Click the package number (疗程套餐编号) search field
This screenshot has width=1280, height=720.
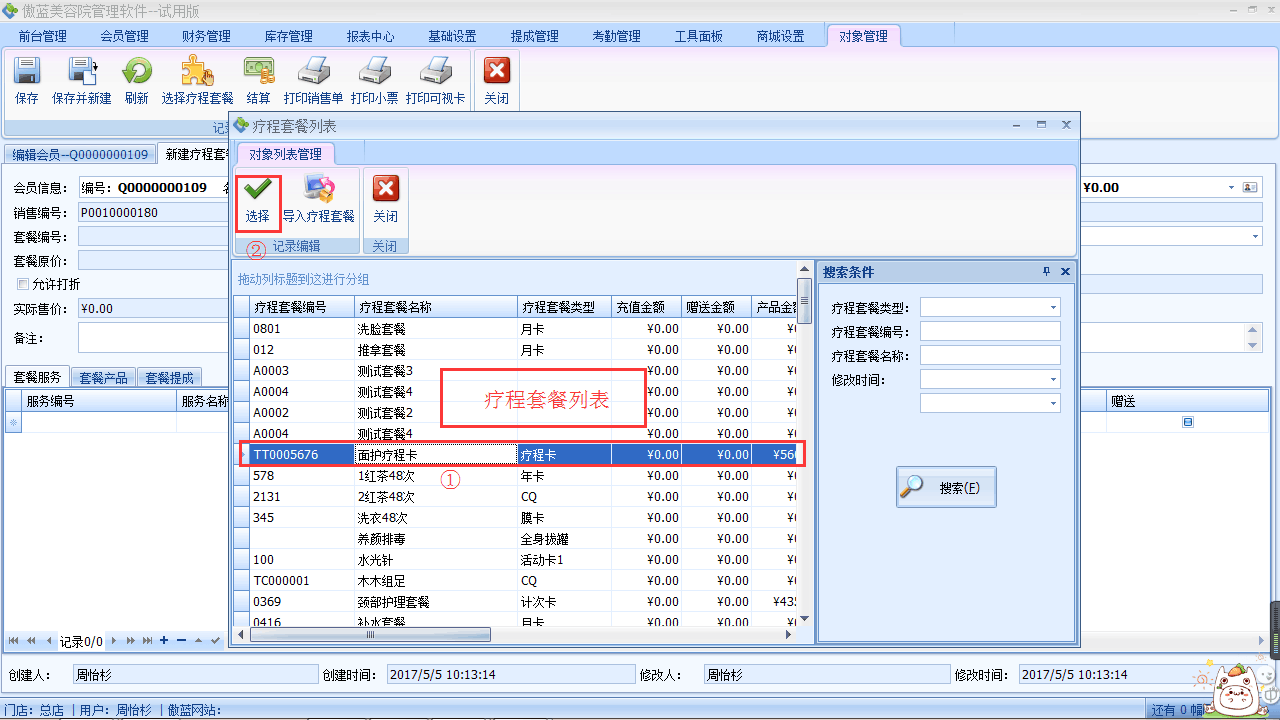point(989,331)
